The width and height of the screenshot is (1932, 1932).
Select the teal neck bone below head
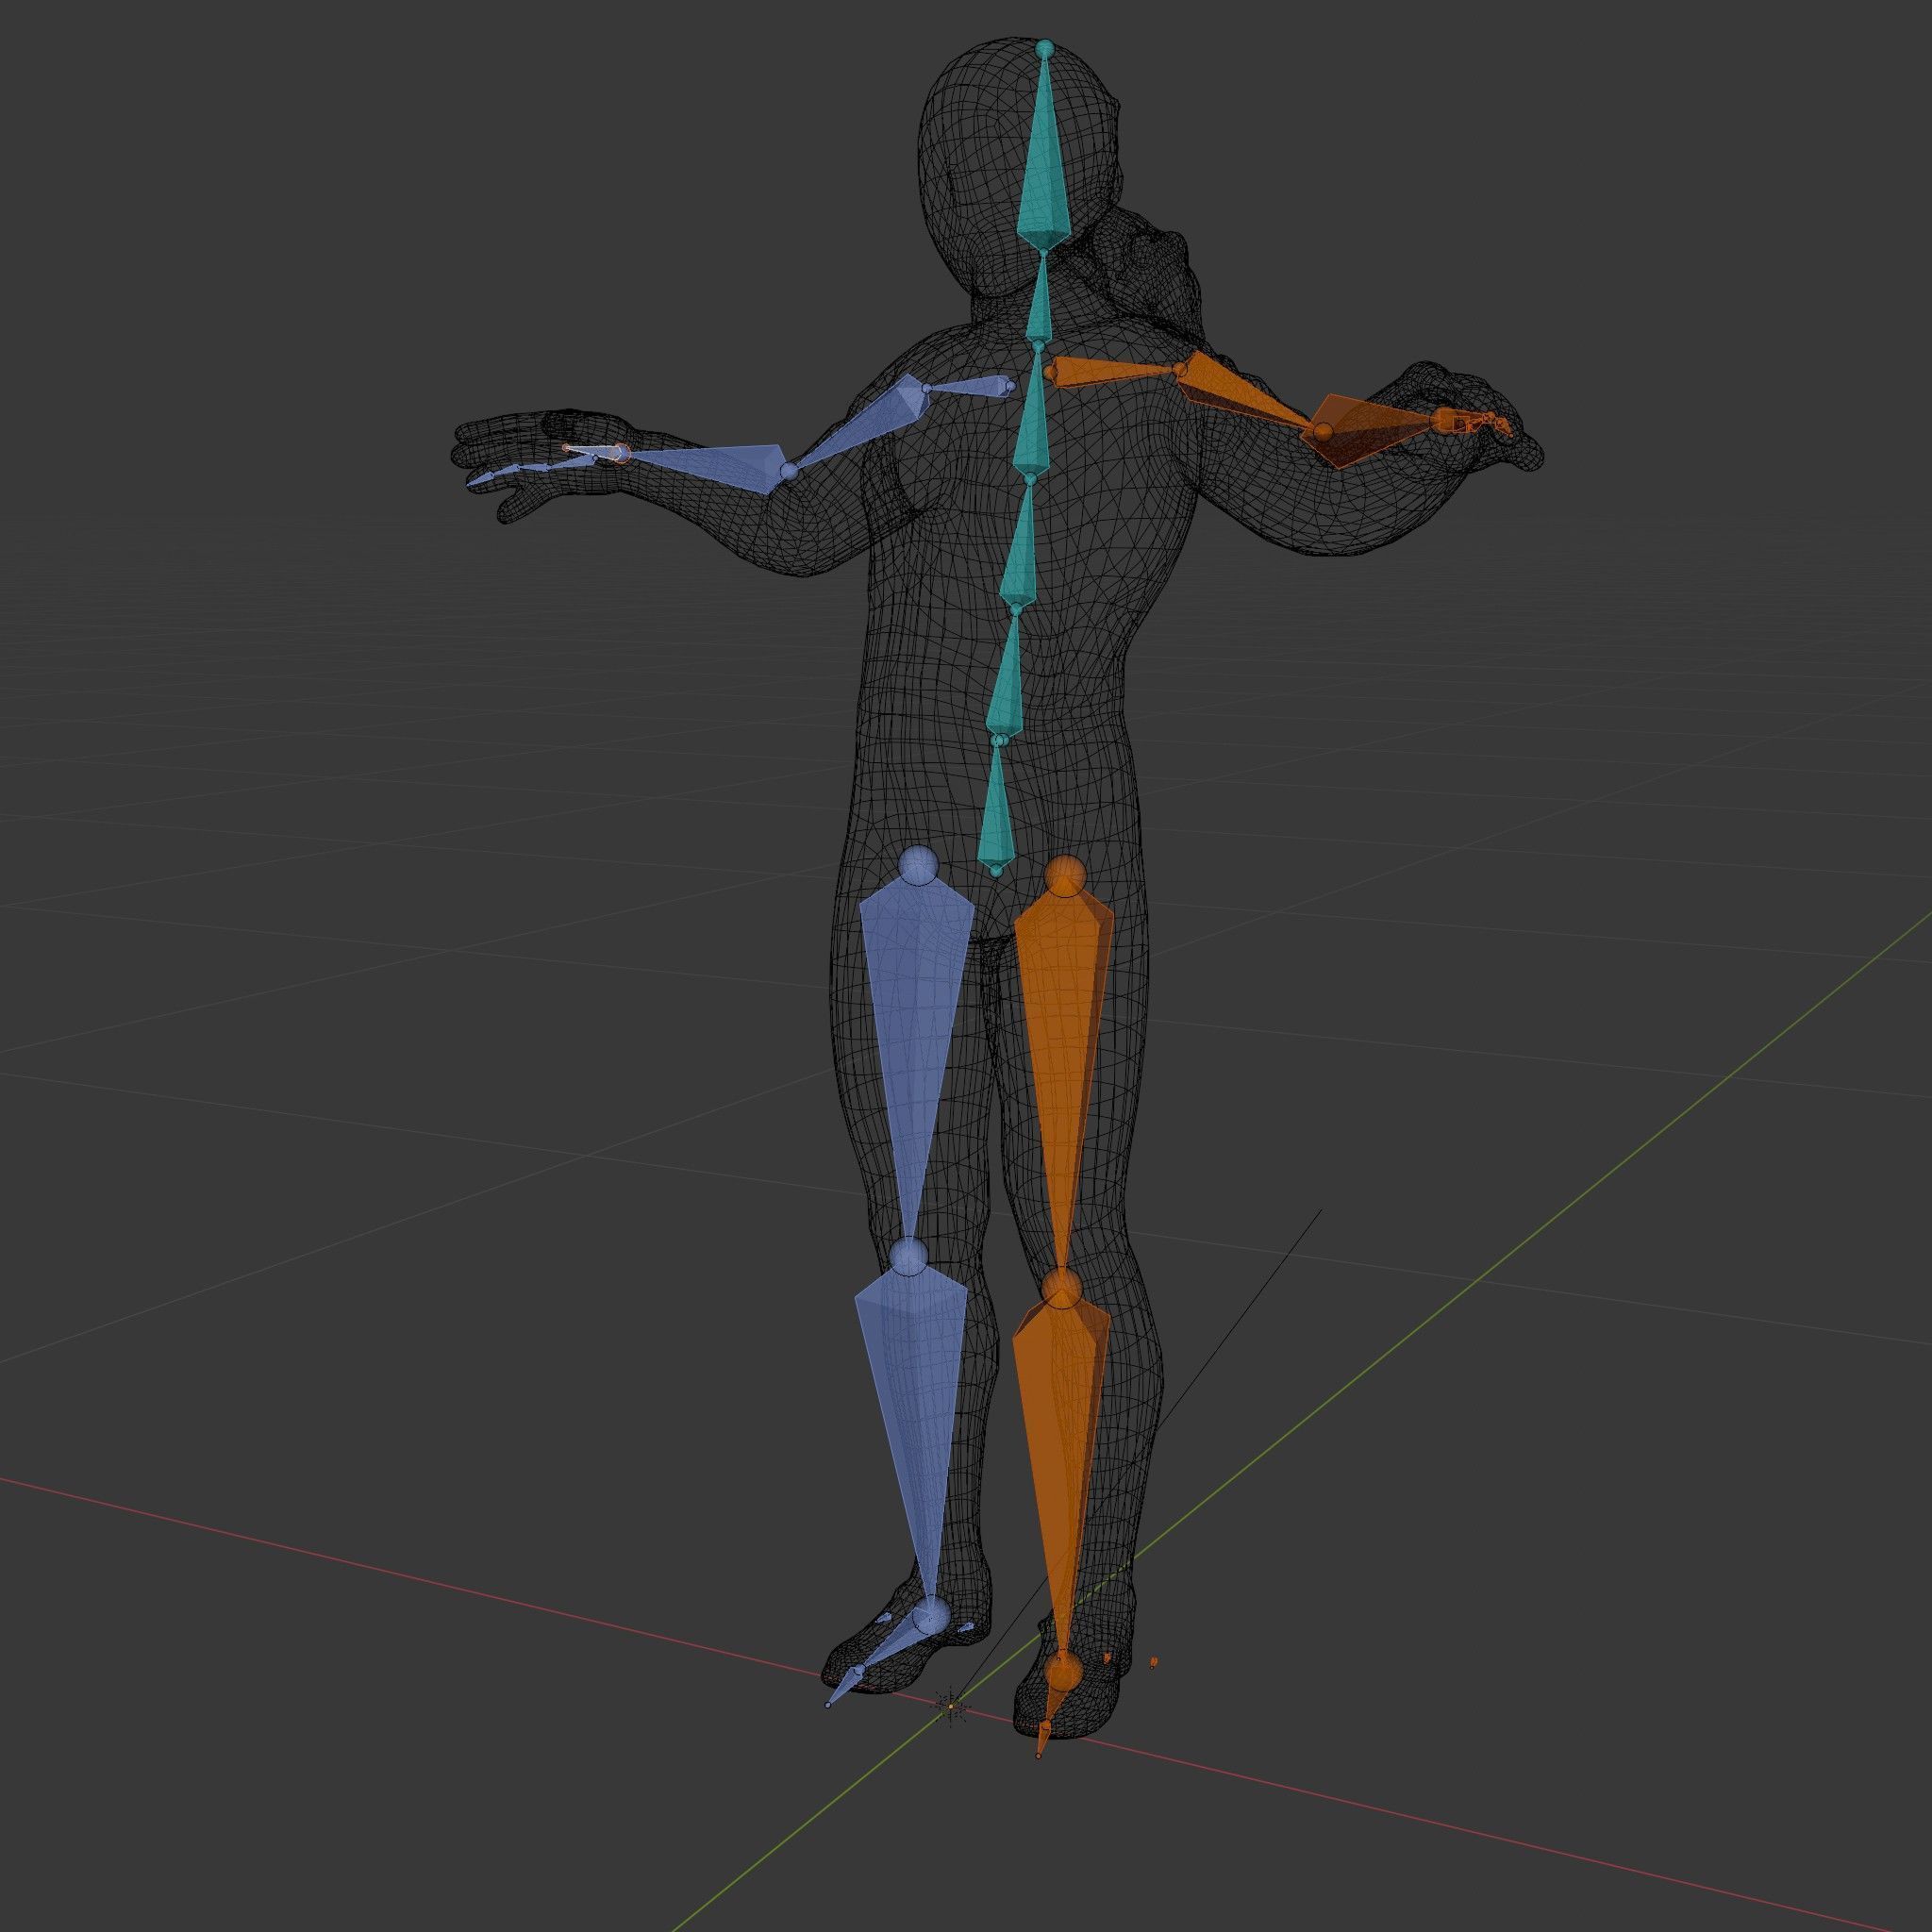1039,297
